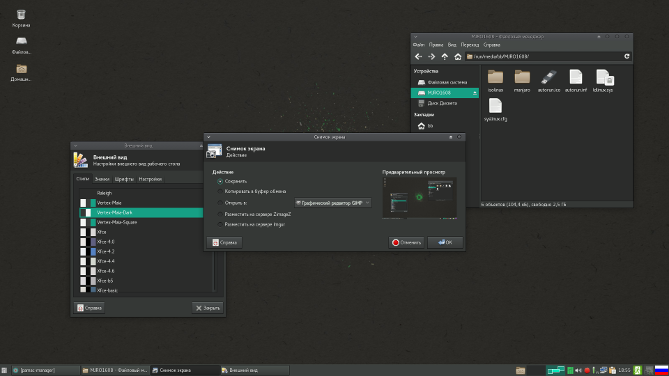Image resolution: width=669 pixels, height=376 pixels.
Task: Open the Графический редактор GIMP dropdown
Action: point(332,203)
